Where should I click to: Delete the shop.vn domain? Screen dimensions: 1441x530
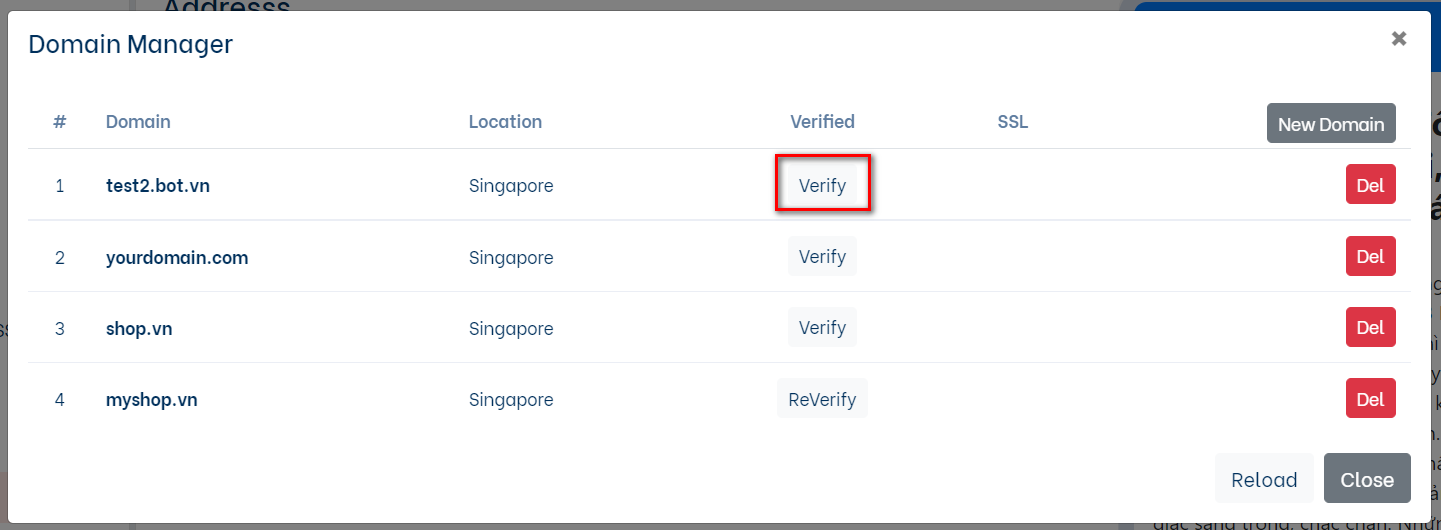coord(1370,328)
